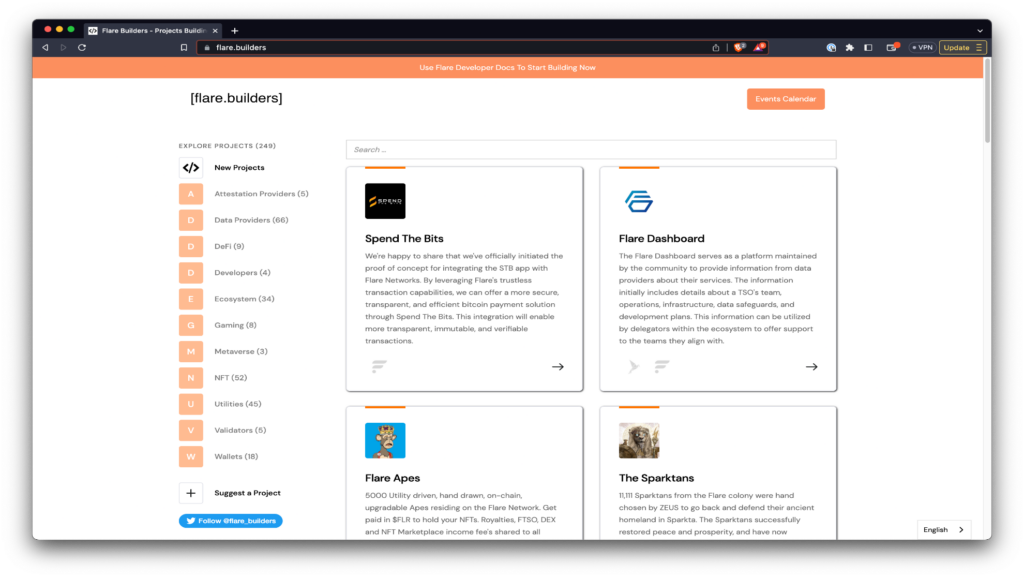Click the Flare Dashboard logo icon

click(x=639, y=201)
